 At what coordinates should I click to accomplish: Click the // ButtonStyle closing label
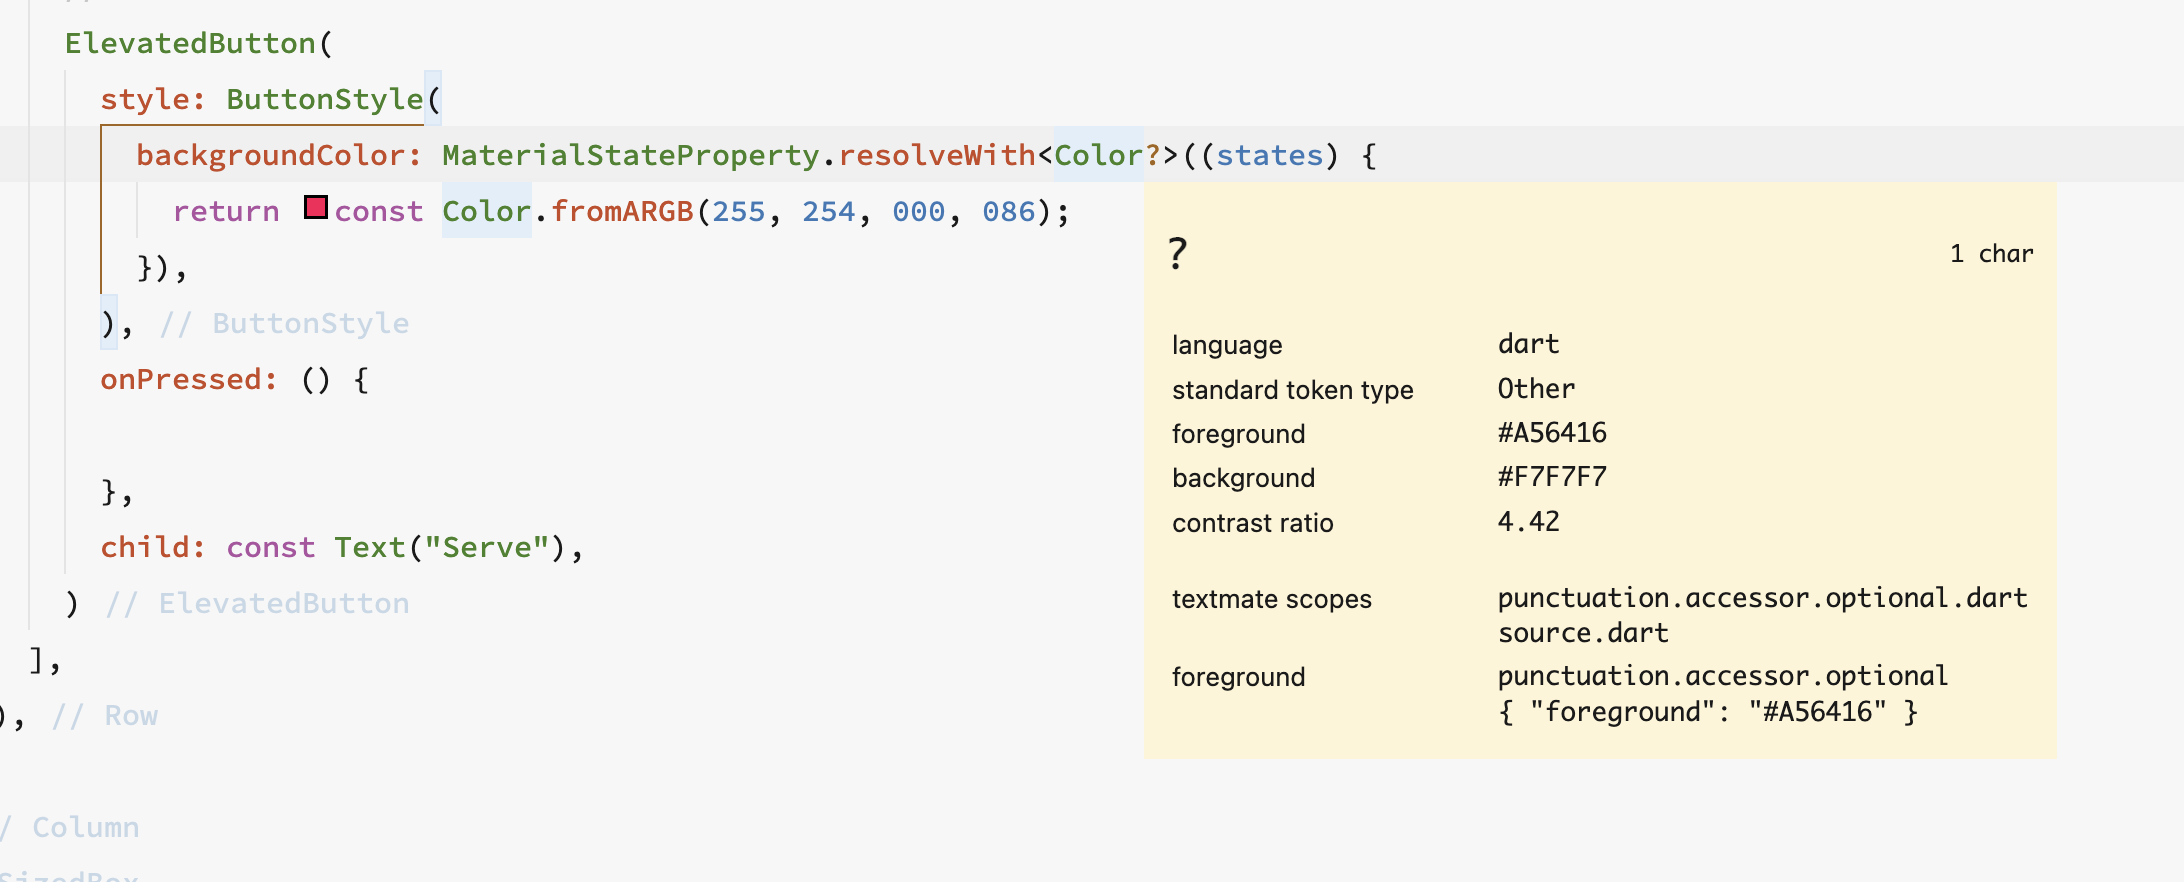point(284,323)
